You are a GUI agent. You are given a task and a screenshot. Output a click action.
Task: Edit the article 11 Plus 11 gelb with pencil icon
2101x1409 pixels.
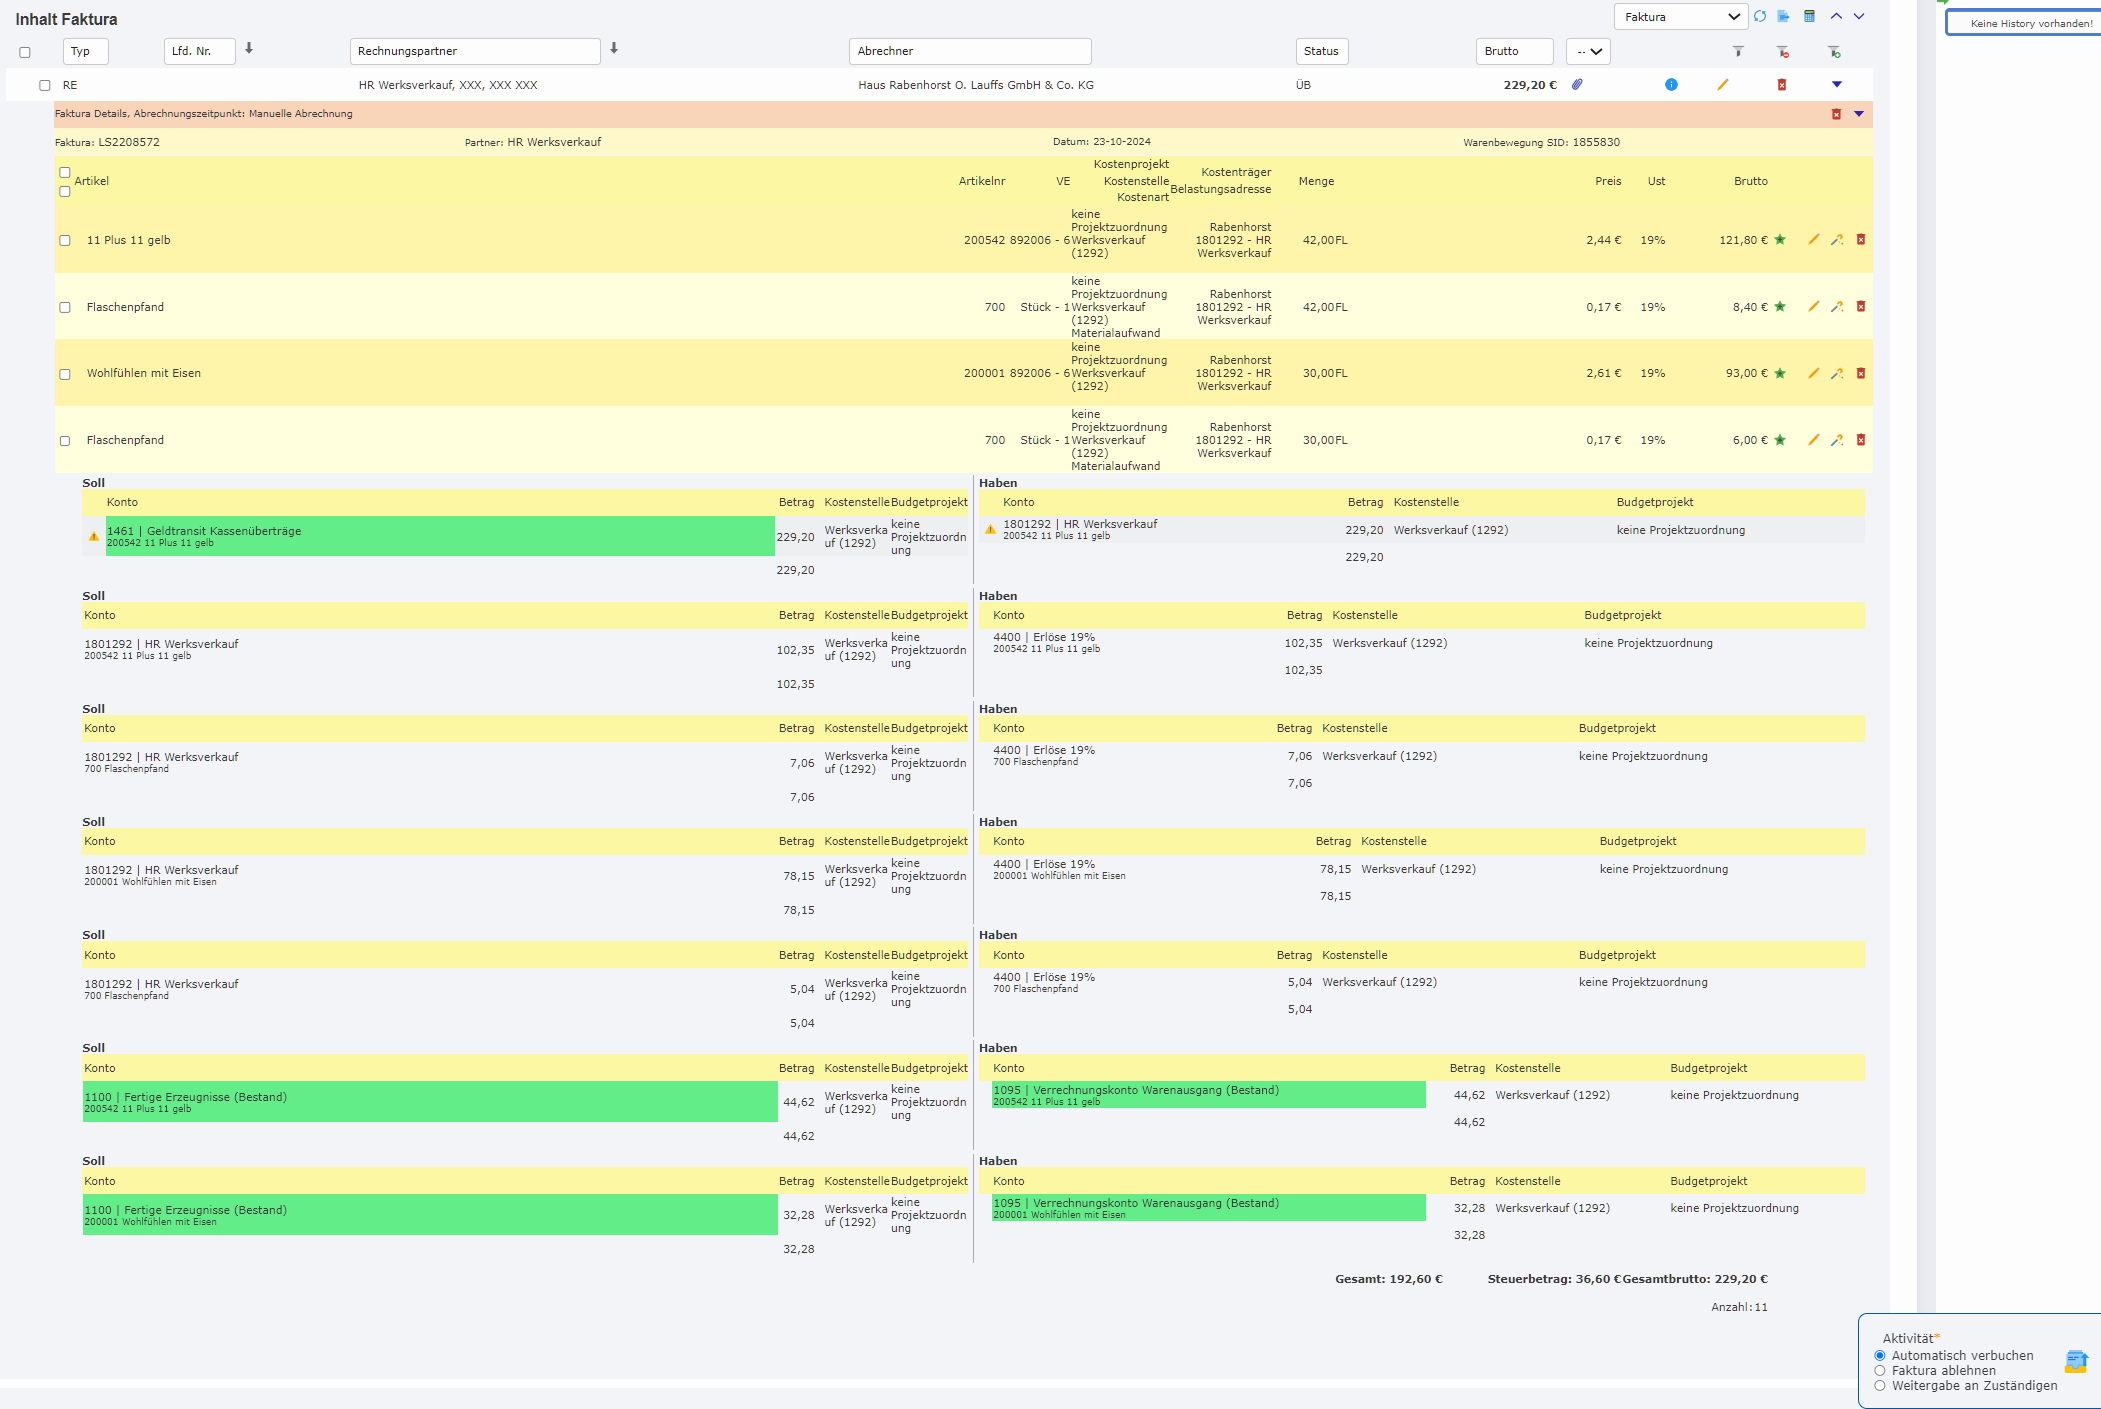pyautogui.click(x=1815, y=240)
